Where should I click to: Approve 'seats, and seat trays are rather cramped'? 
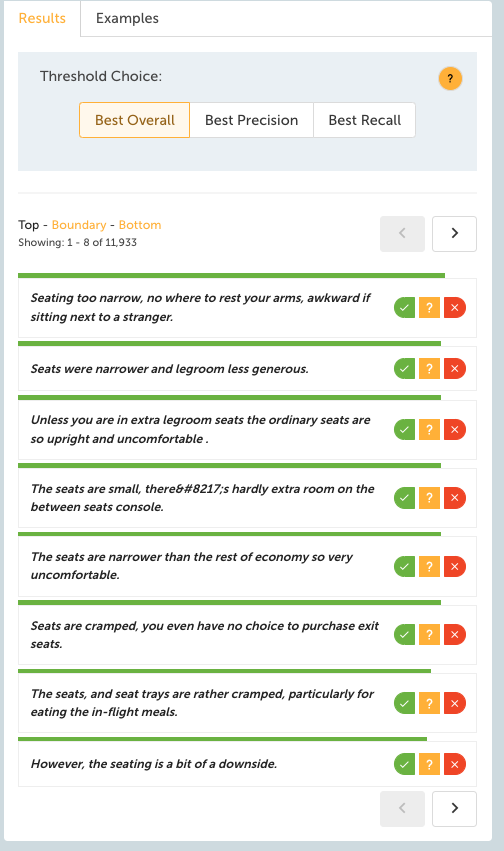pyautogui.click(x=405, y=703)
